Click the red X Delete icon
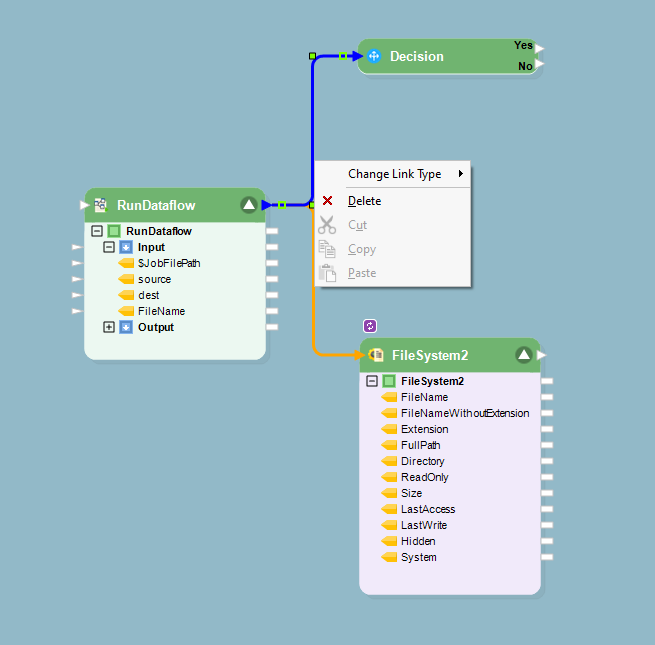655x645 pixels. pos(327,201)
